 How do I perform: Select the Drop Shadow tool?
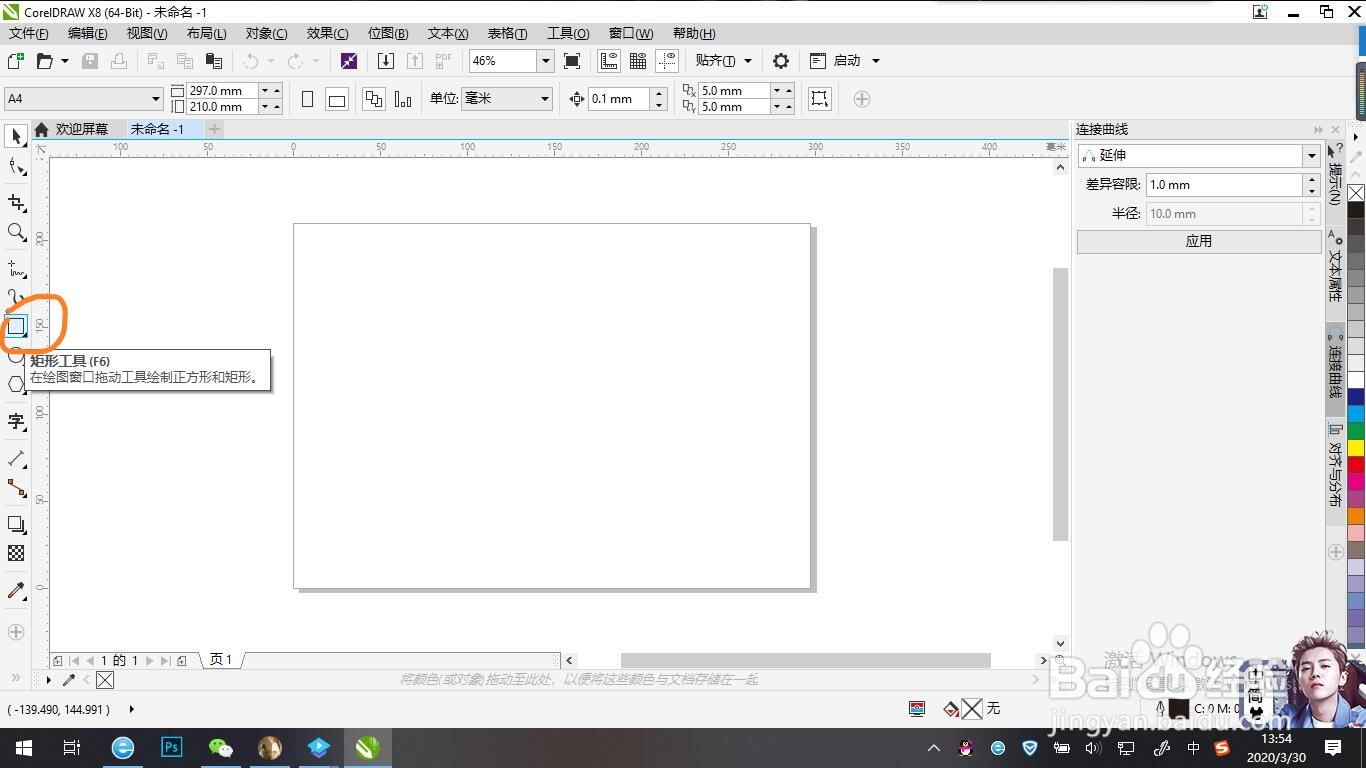coord(16,525)
